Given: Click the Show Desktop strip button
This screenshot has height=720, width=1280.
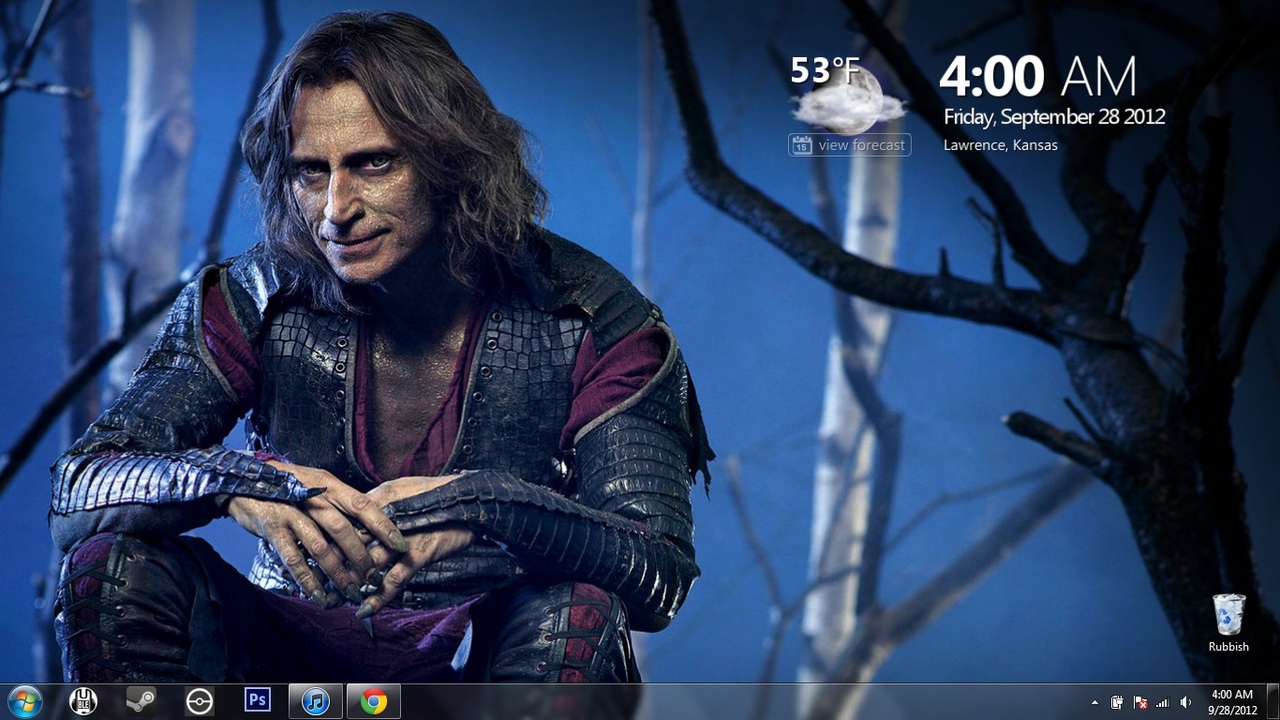Looking at the screenshot, I should (x=1272, y=702).
